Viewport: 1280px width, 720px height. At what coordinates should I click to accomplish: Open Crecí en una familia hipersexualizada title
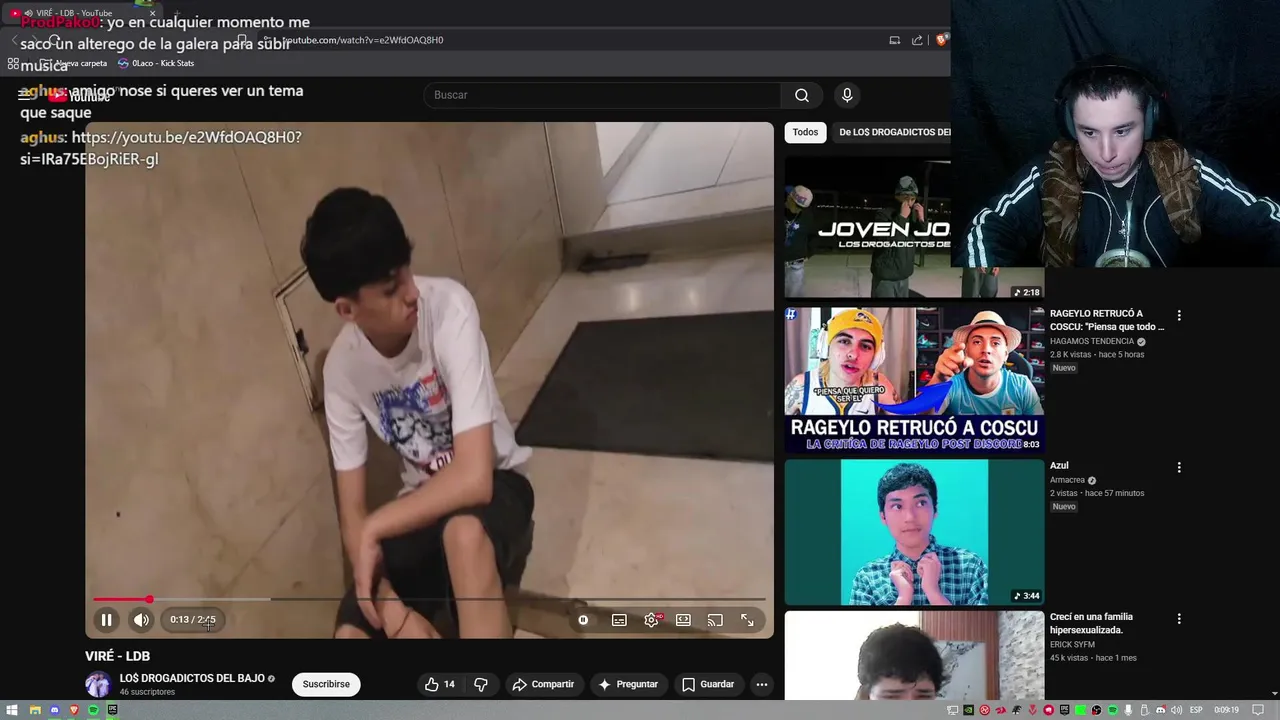coord(1091,623)
